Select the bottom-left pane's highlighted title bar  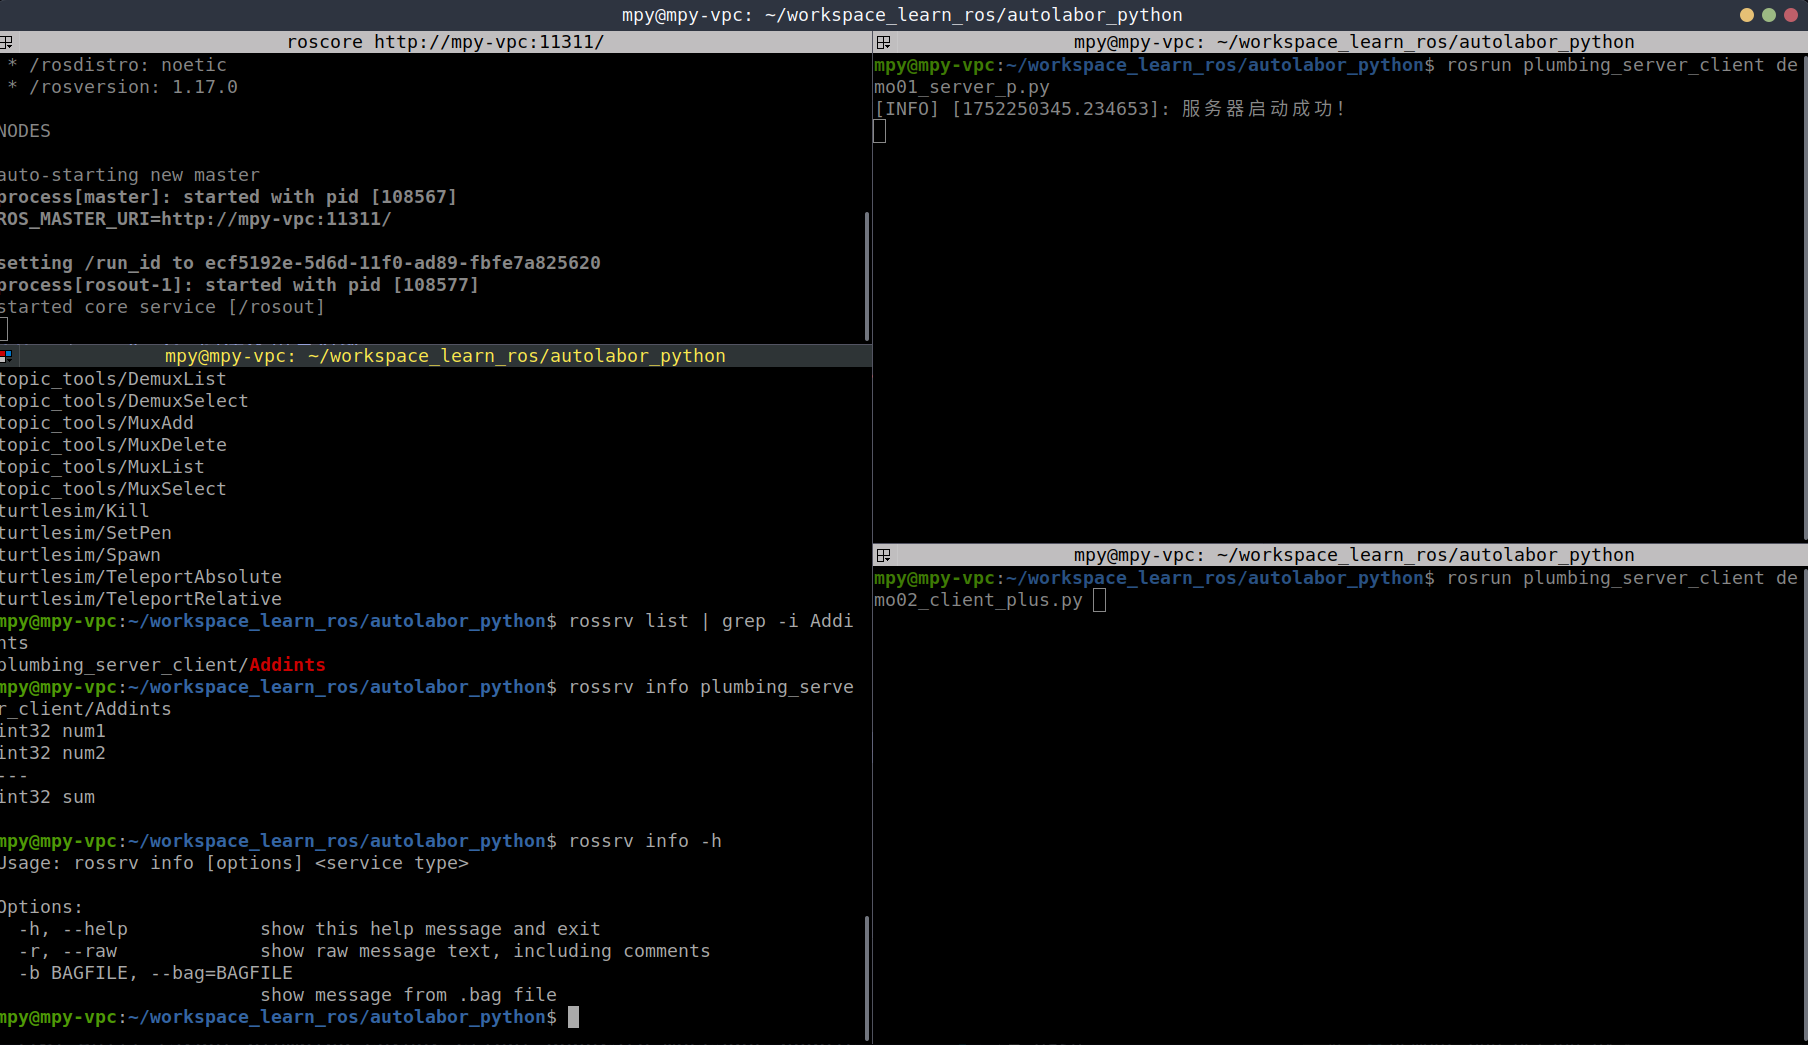click(x=445, y=356)
